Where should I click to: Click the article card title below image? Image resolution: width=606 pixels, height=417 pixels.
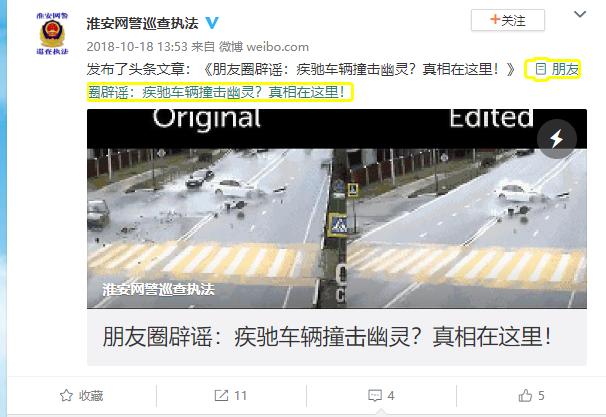tap(327, 336)
